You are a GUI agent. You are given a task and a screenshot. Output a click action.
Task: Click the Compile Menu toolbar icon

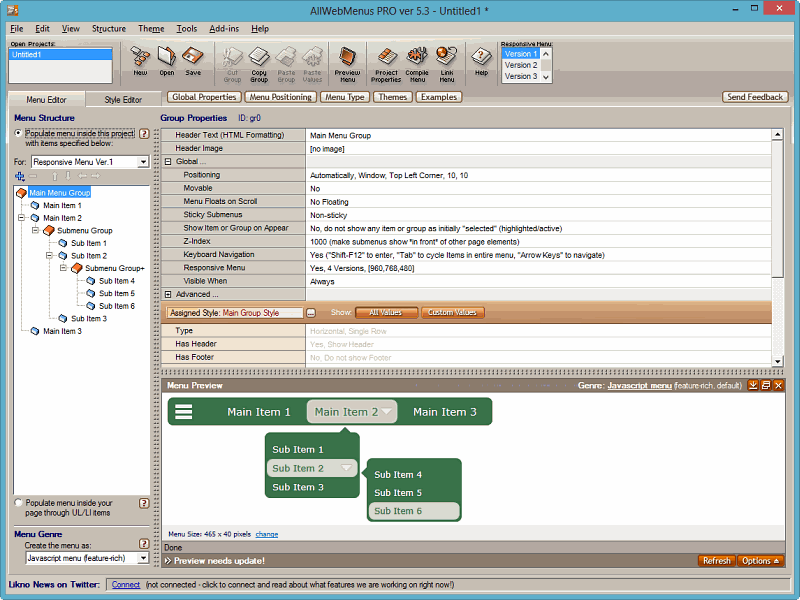[417, 61]
